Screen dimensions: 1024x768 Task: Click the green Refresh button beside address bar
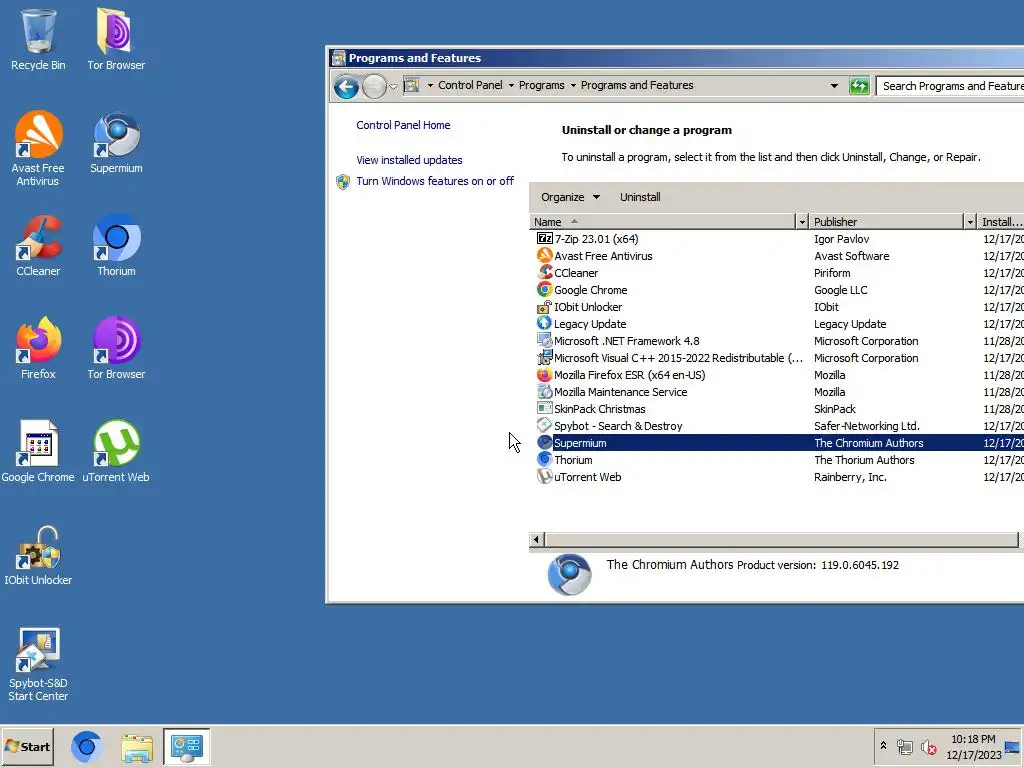click(859, 86)
